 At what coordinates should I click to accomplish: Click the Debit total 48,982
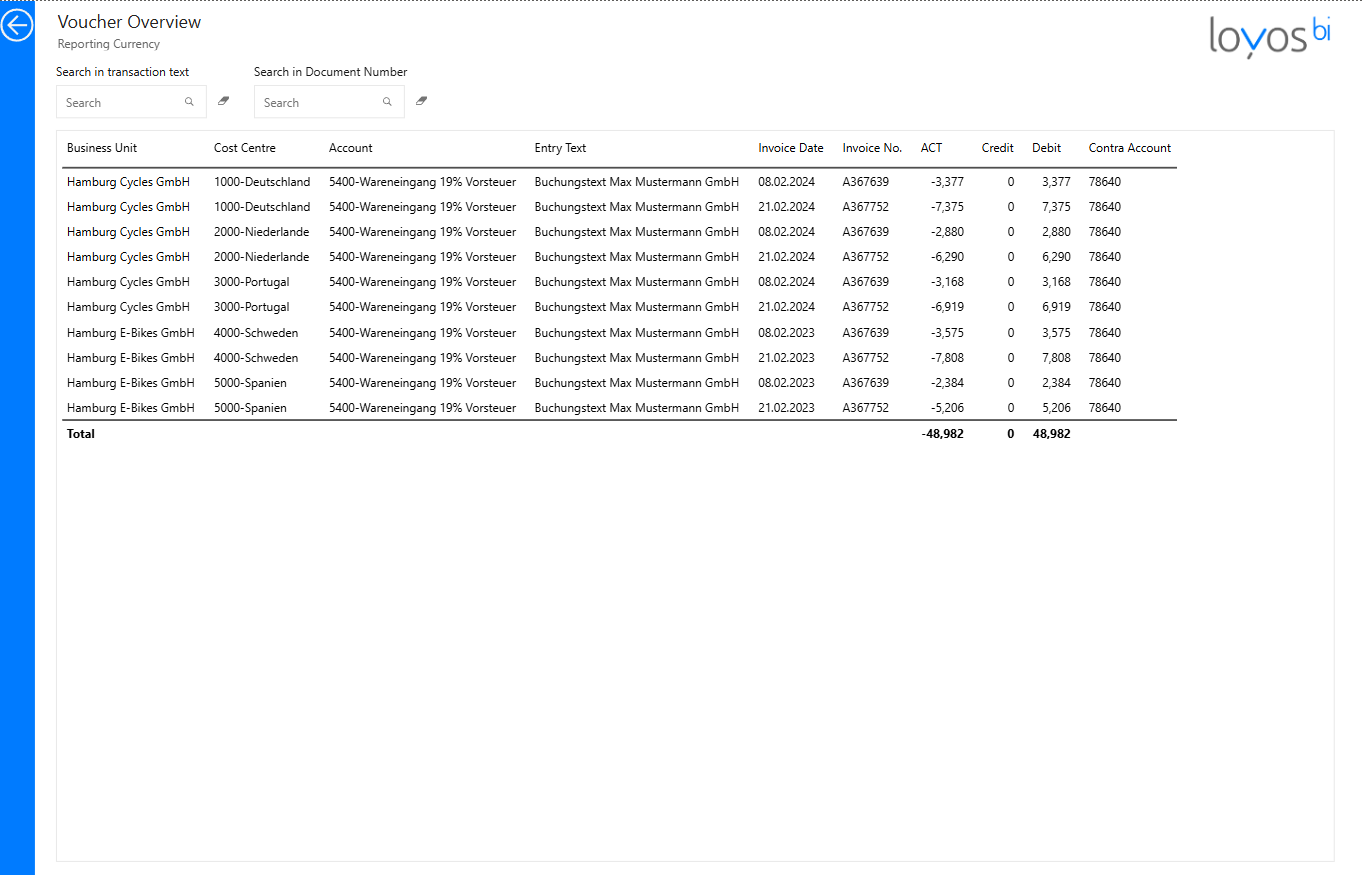[x=1052, y=434]
